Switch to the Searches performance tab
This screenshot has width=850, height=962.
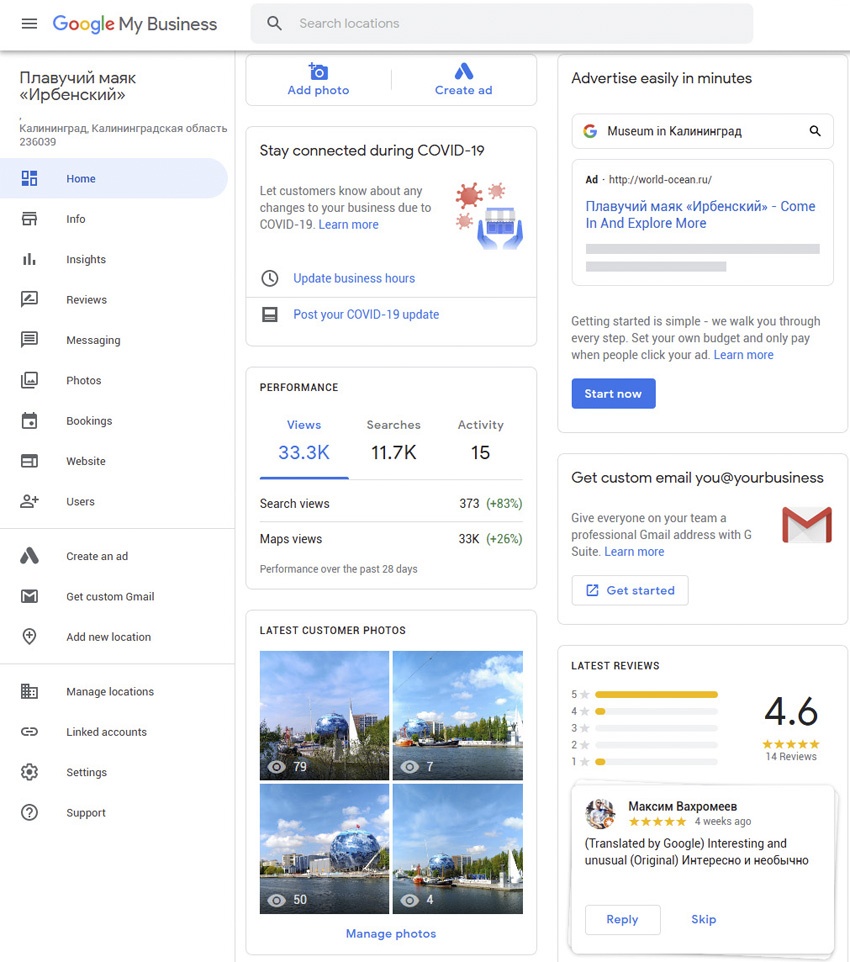[x=393, y=442]
